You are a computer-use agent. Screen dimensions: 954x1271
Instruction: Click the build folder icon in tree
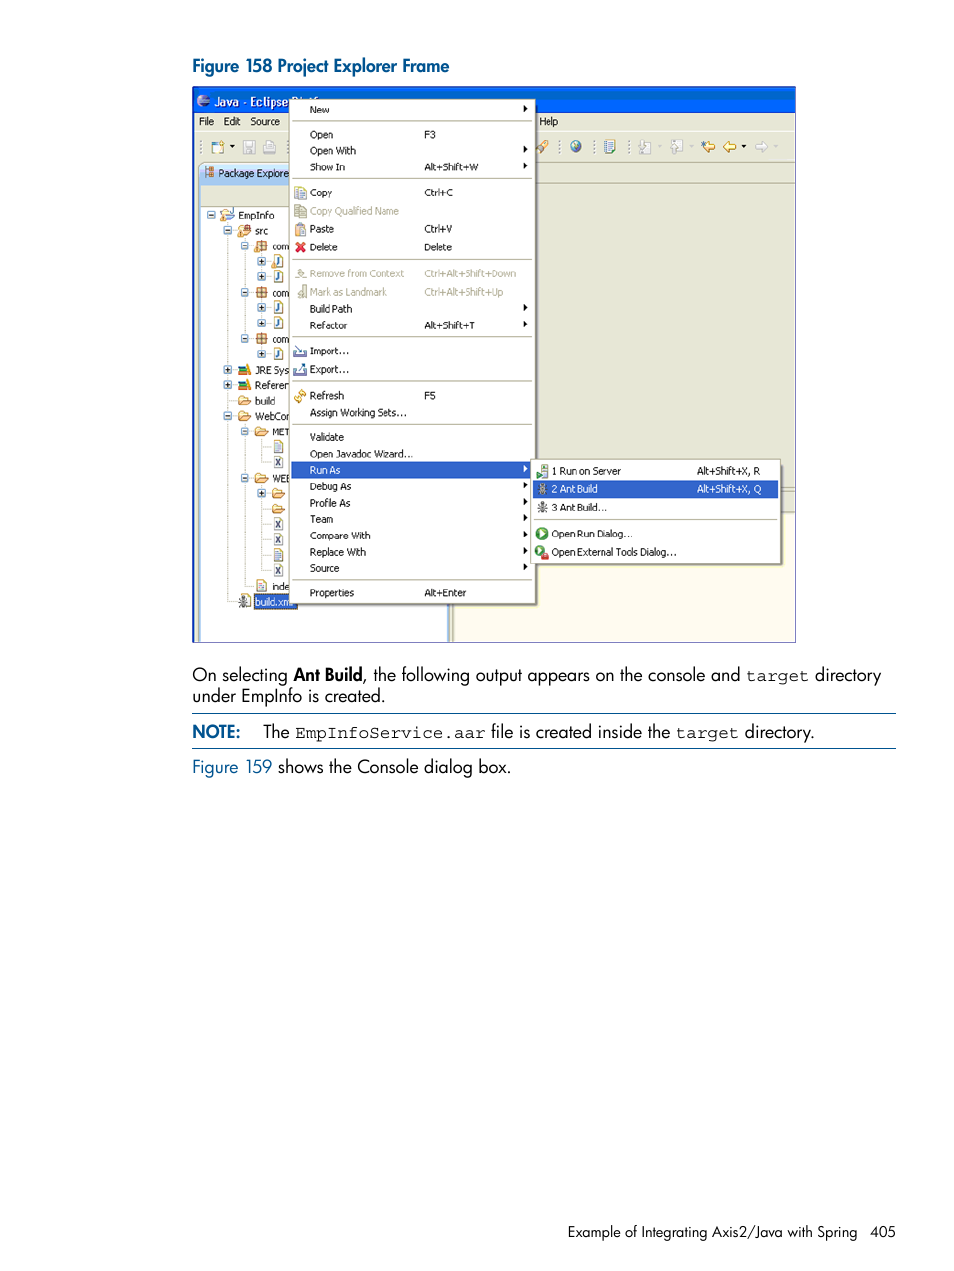pyautogui.click(x=244, y=401)
